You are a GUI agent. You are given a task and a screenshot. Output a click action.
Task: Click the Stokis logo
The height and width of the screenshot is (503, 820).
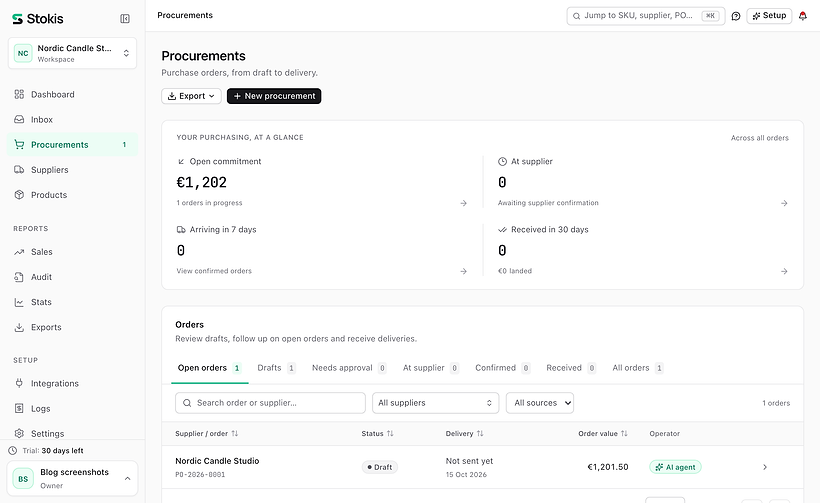38,19
